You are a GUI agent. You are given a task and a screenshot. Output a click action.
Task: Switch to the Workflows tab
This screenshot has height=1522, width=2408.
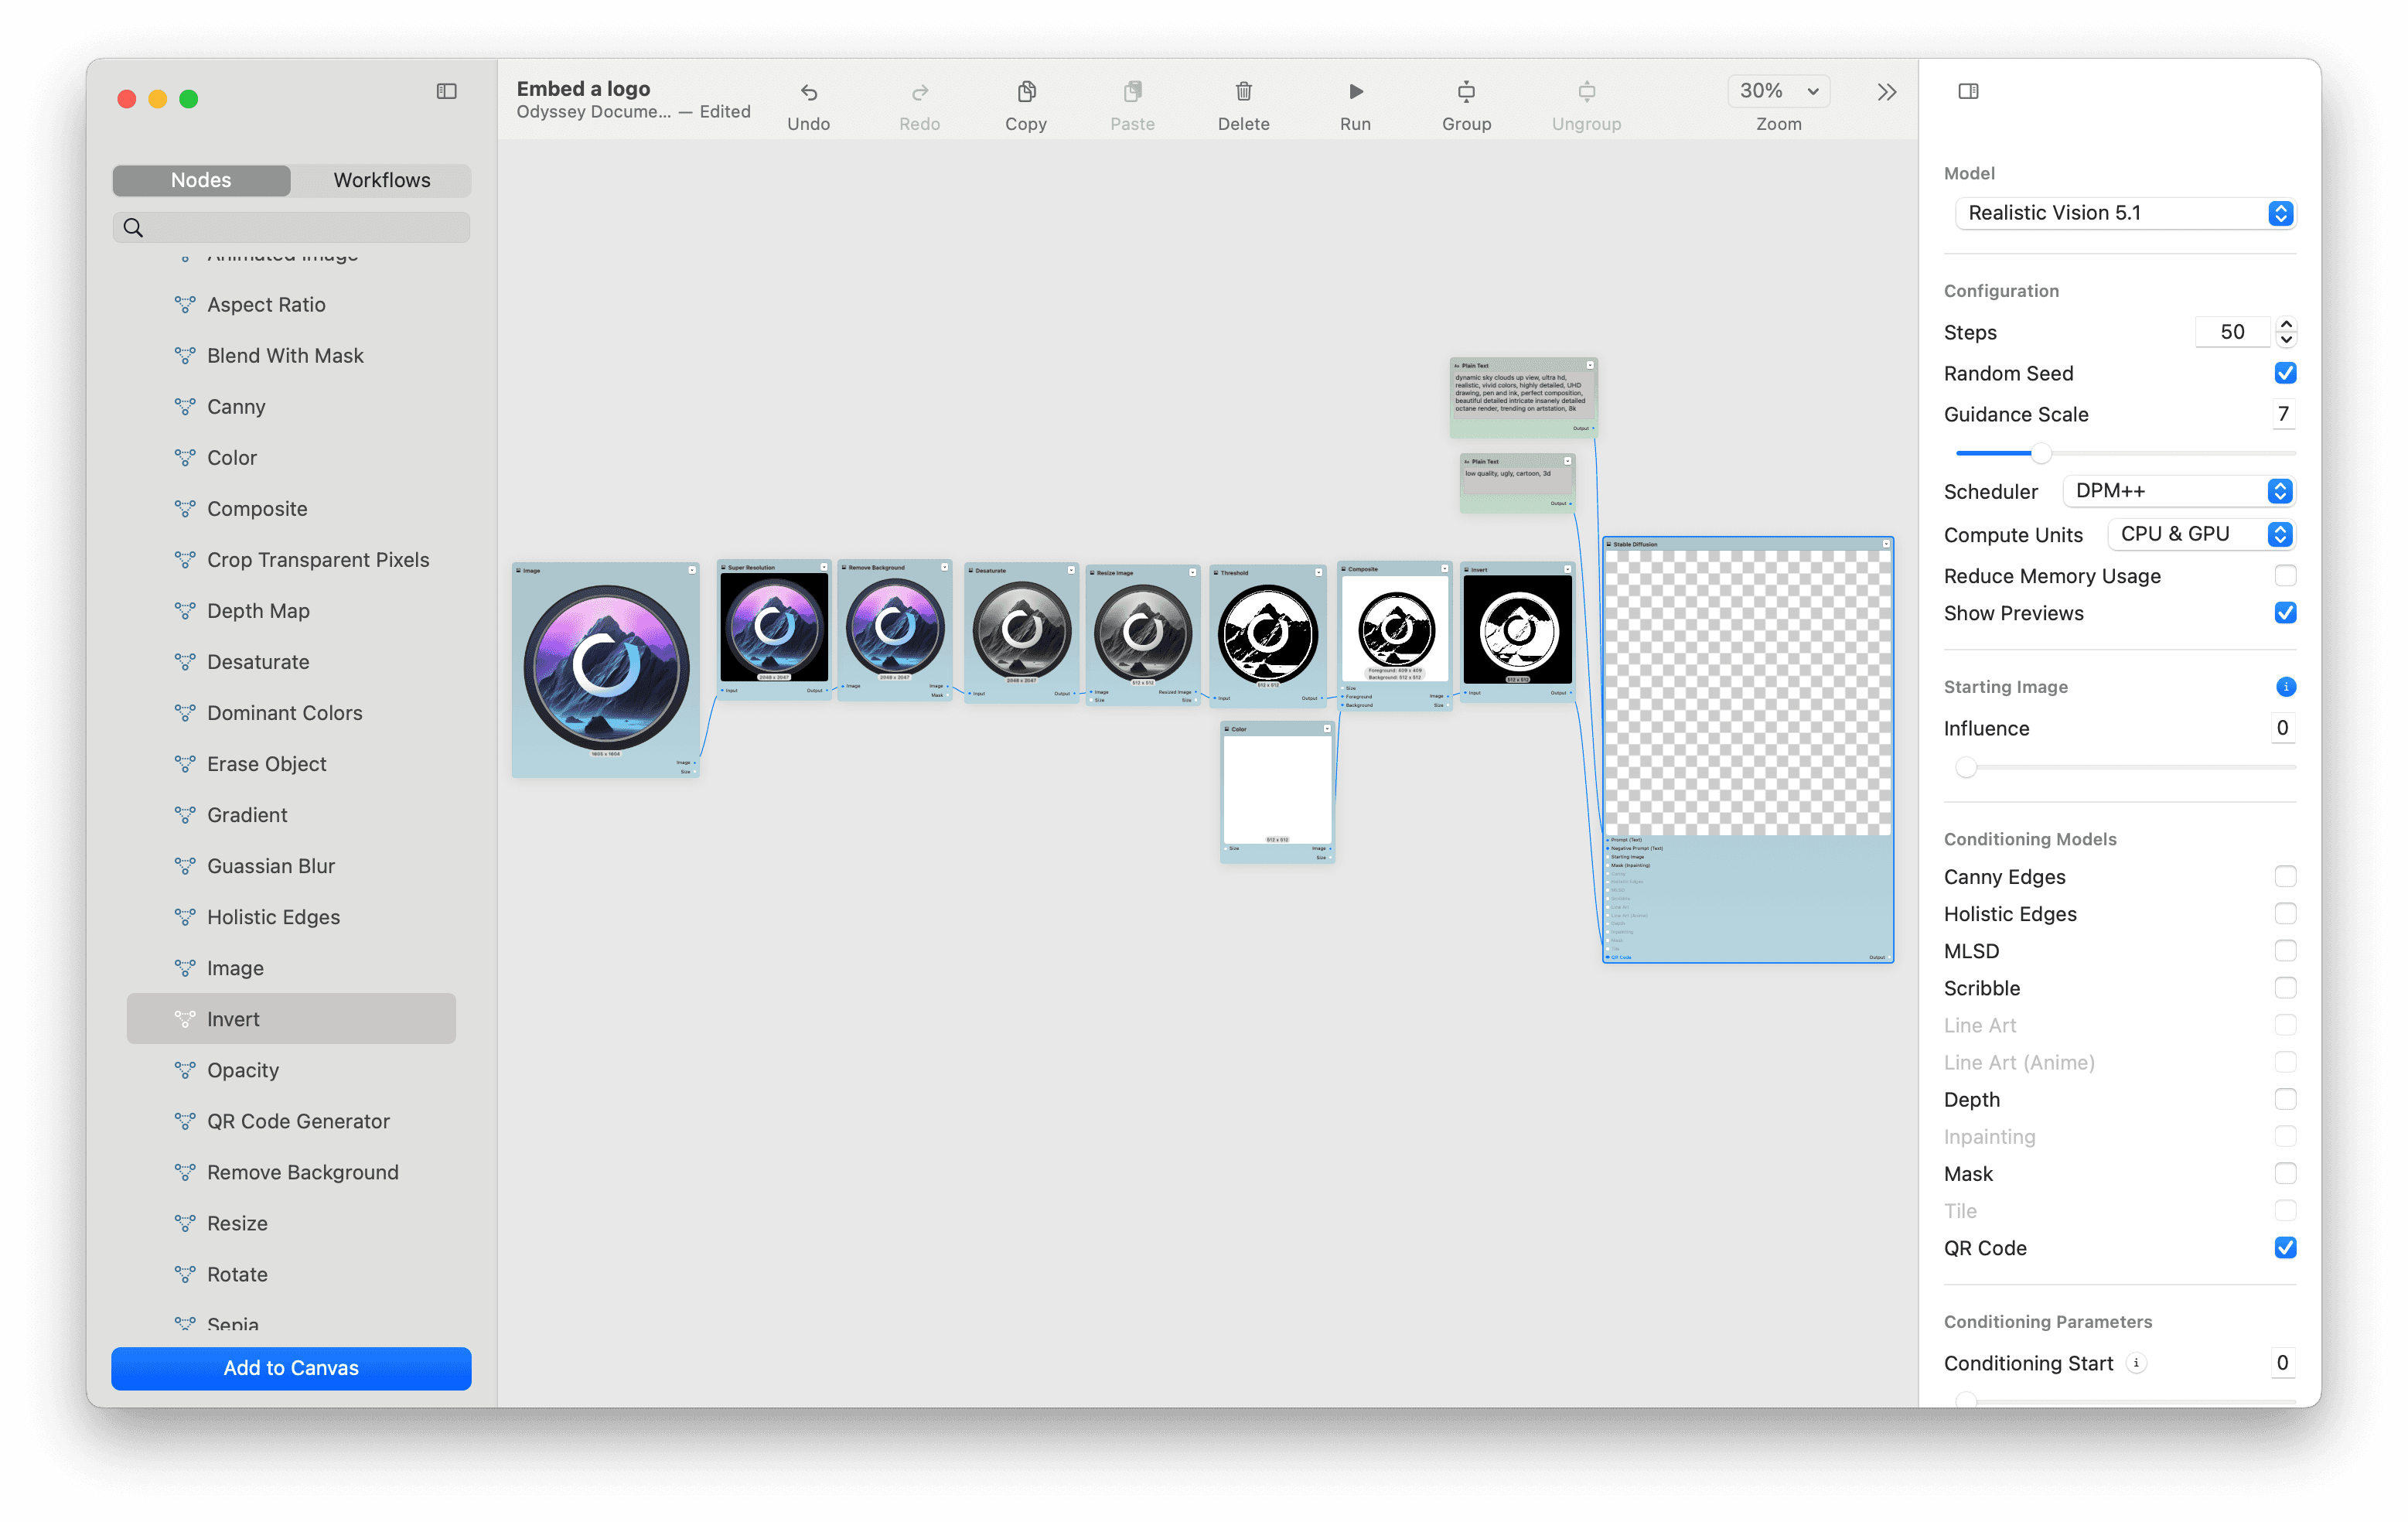[382, 177]
